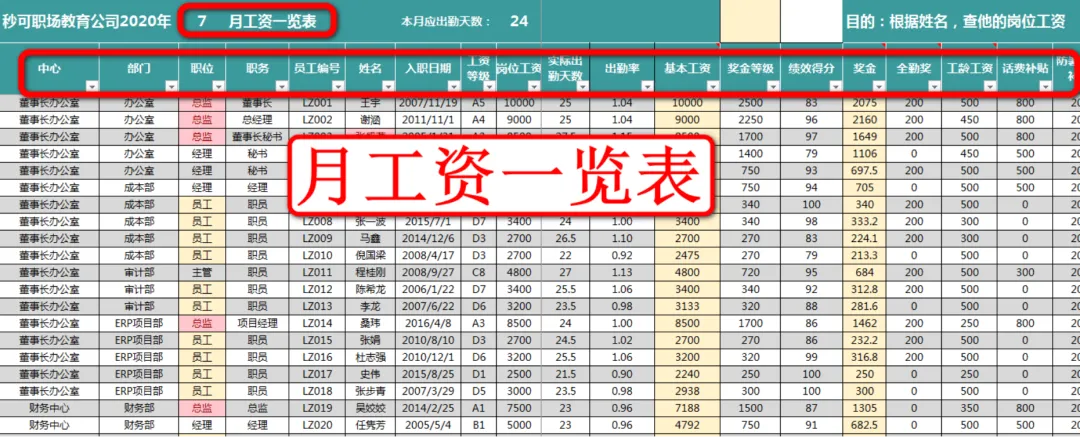Viewport: 1080px width, 437px height.
Task: Select base salary cell 3133
Action: (x=687, y=305)
